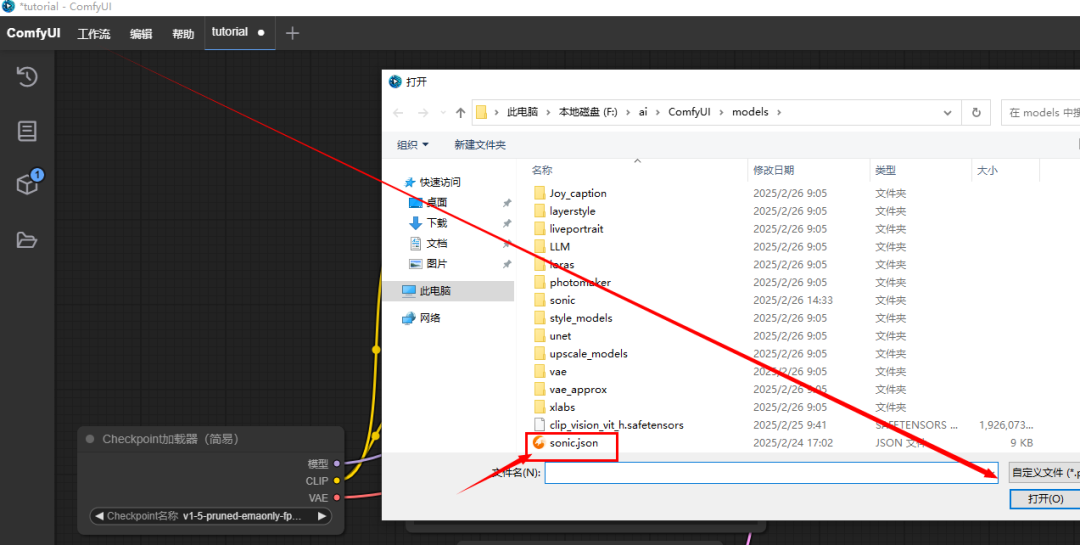The width and height of the screenshot is (1080, 545).
Task: Select the sonic folder
Action: [x=562, y=300]
